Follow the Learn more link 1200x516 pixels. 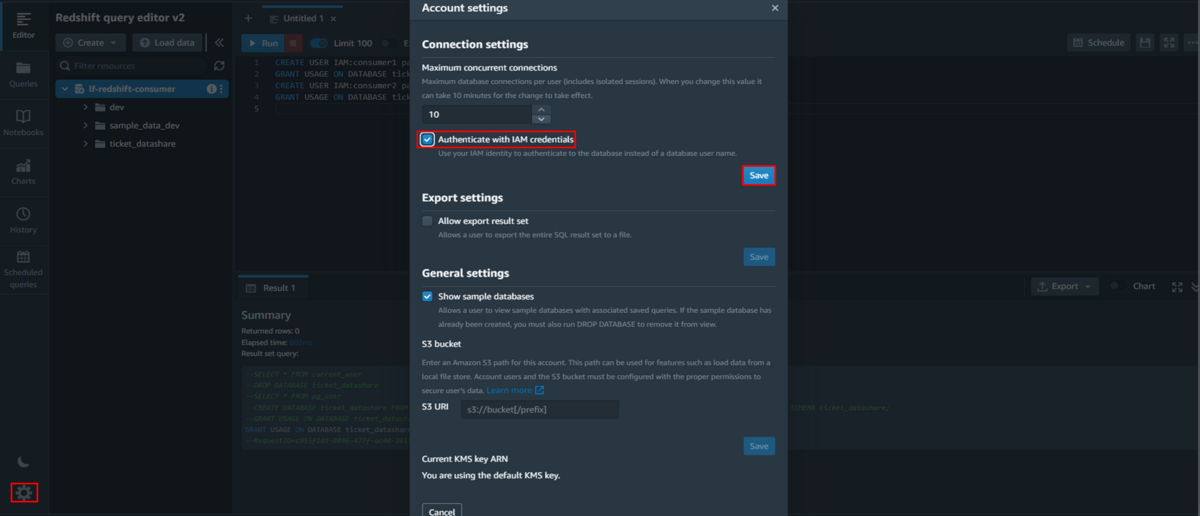[515, 390]
